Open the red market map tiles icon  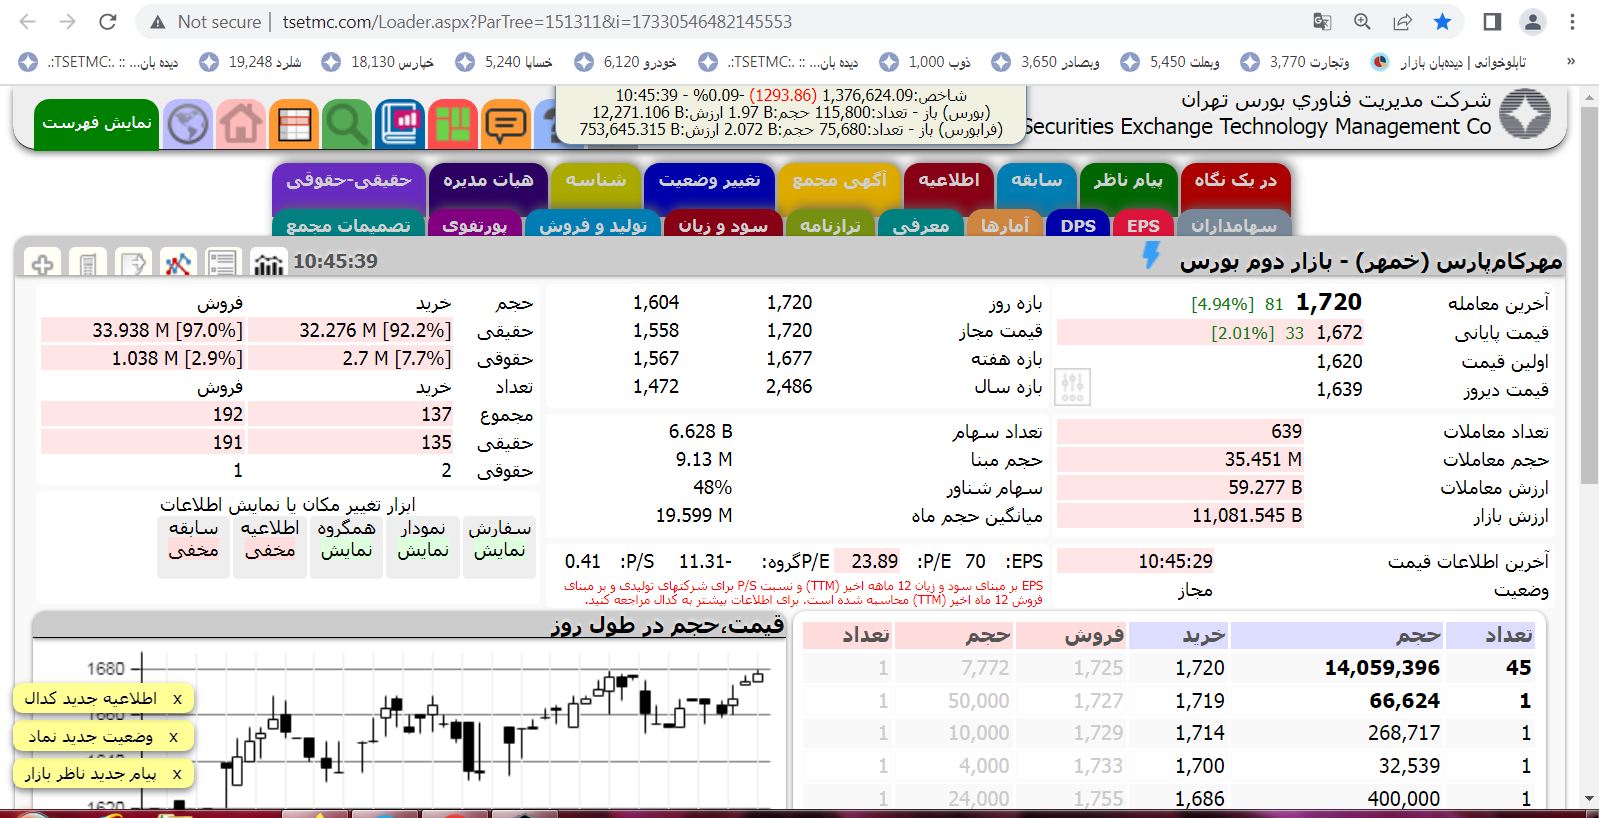pyautogui.click(x=453, y=125)
